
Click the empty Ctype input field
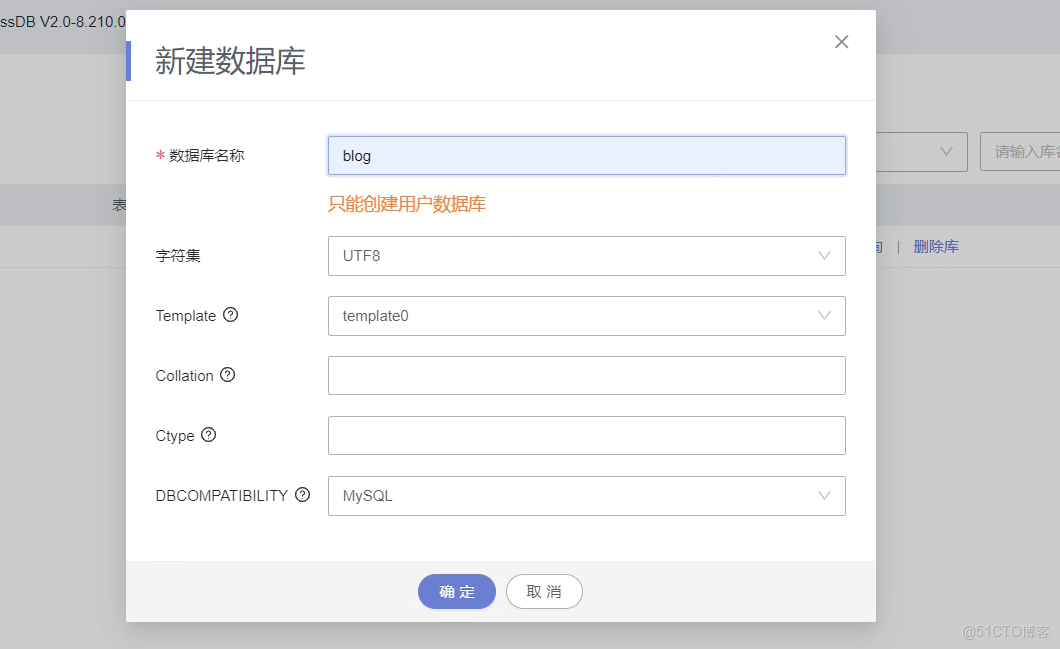tap(586, 436)
